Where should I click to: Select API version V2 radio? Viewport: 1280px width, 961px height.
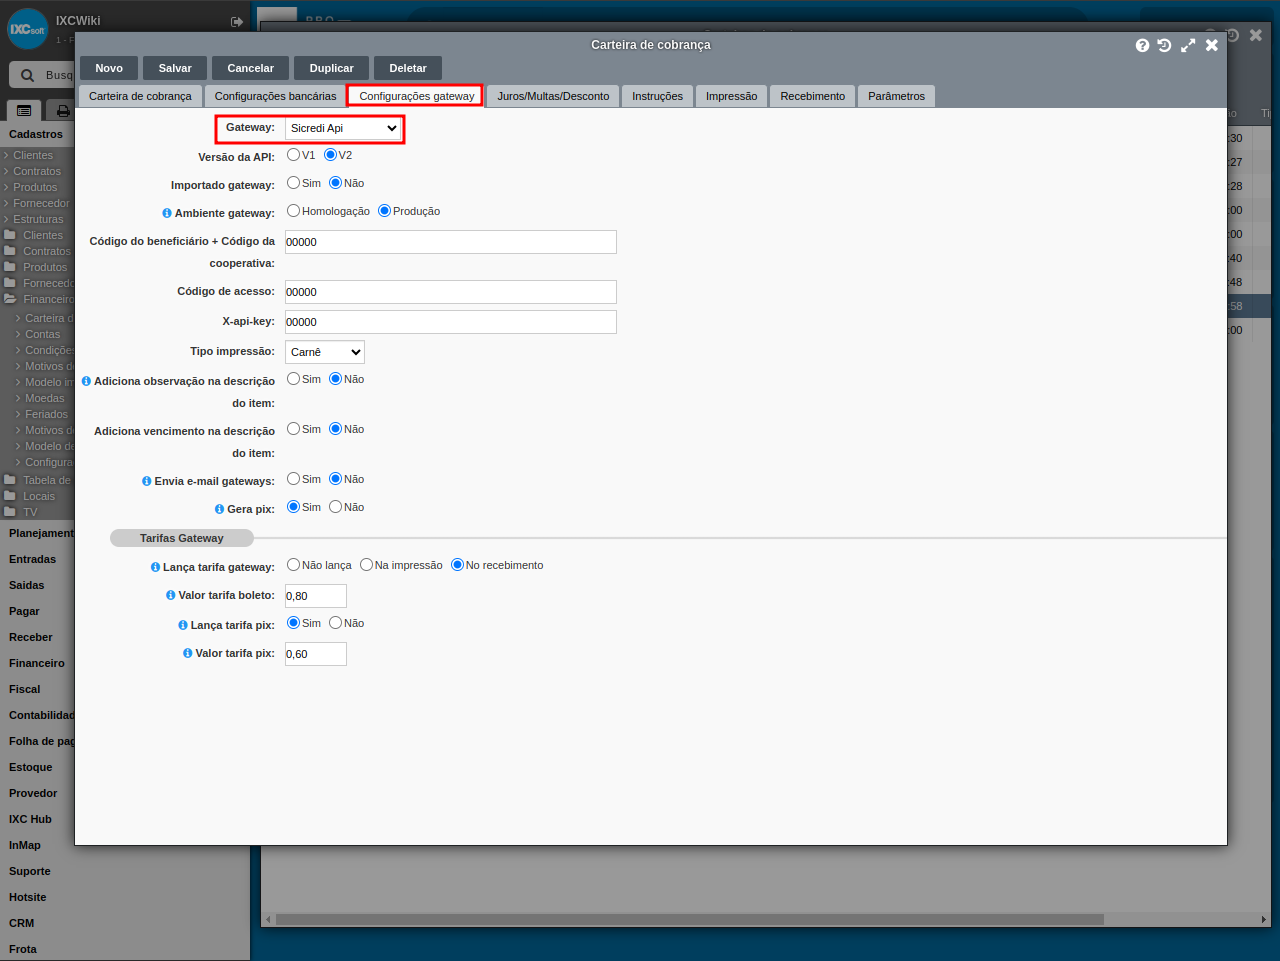point(330,155)
